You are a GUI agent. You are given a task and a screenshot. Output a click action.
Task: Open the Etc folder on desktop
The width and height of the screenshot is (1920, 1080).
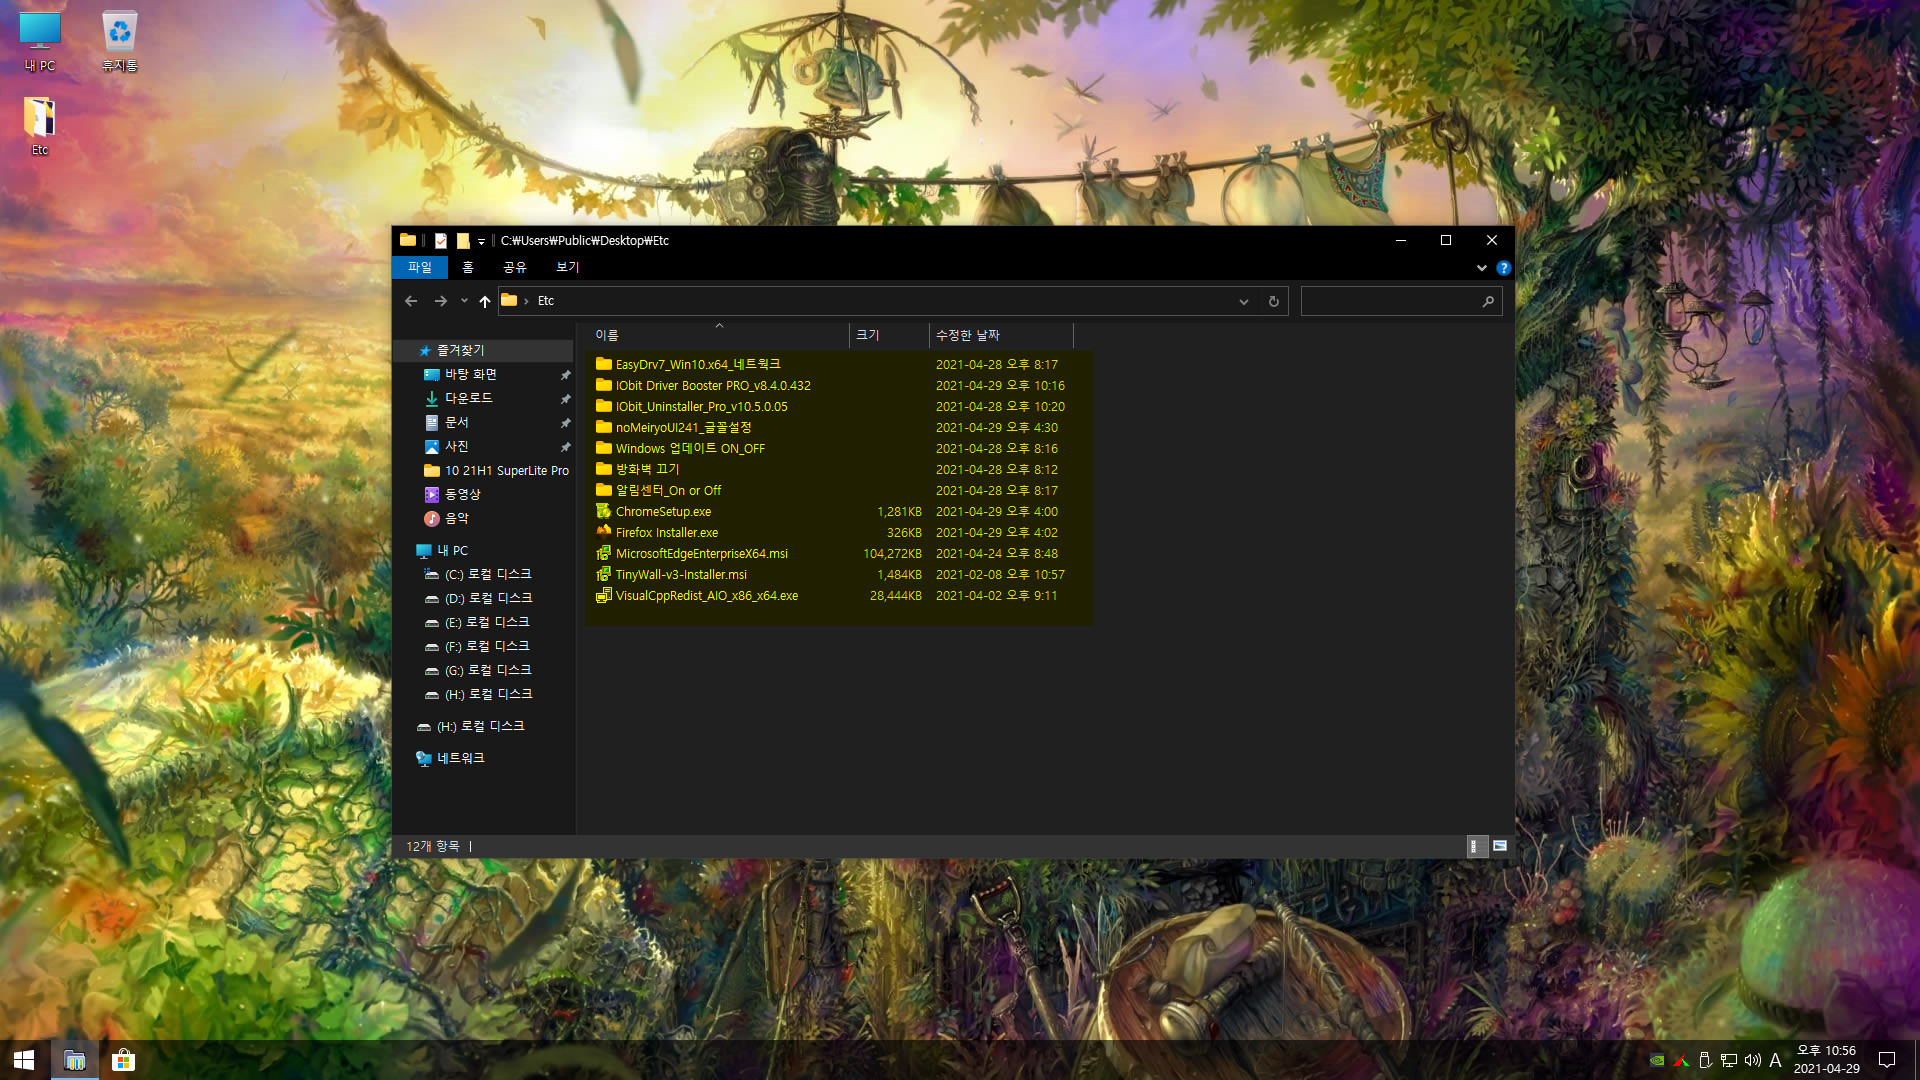(40, 126)
